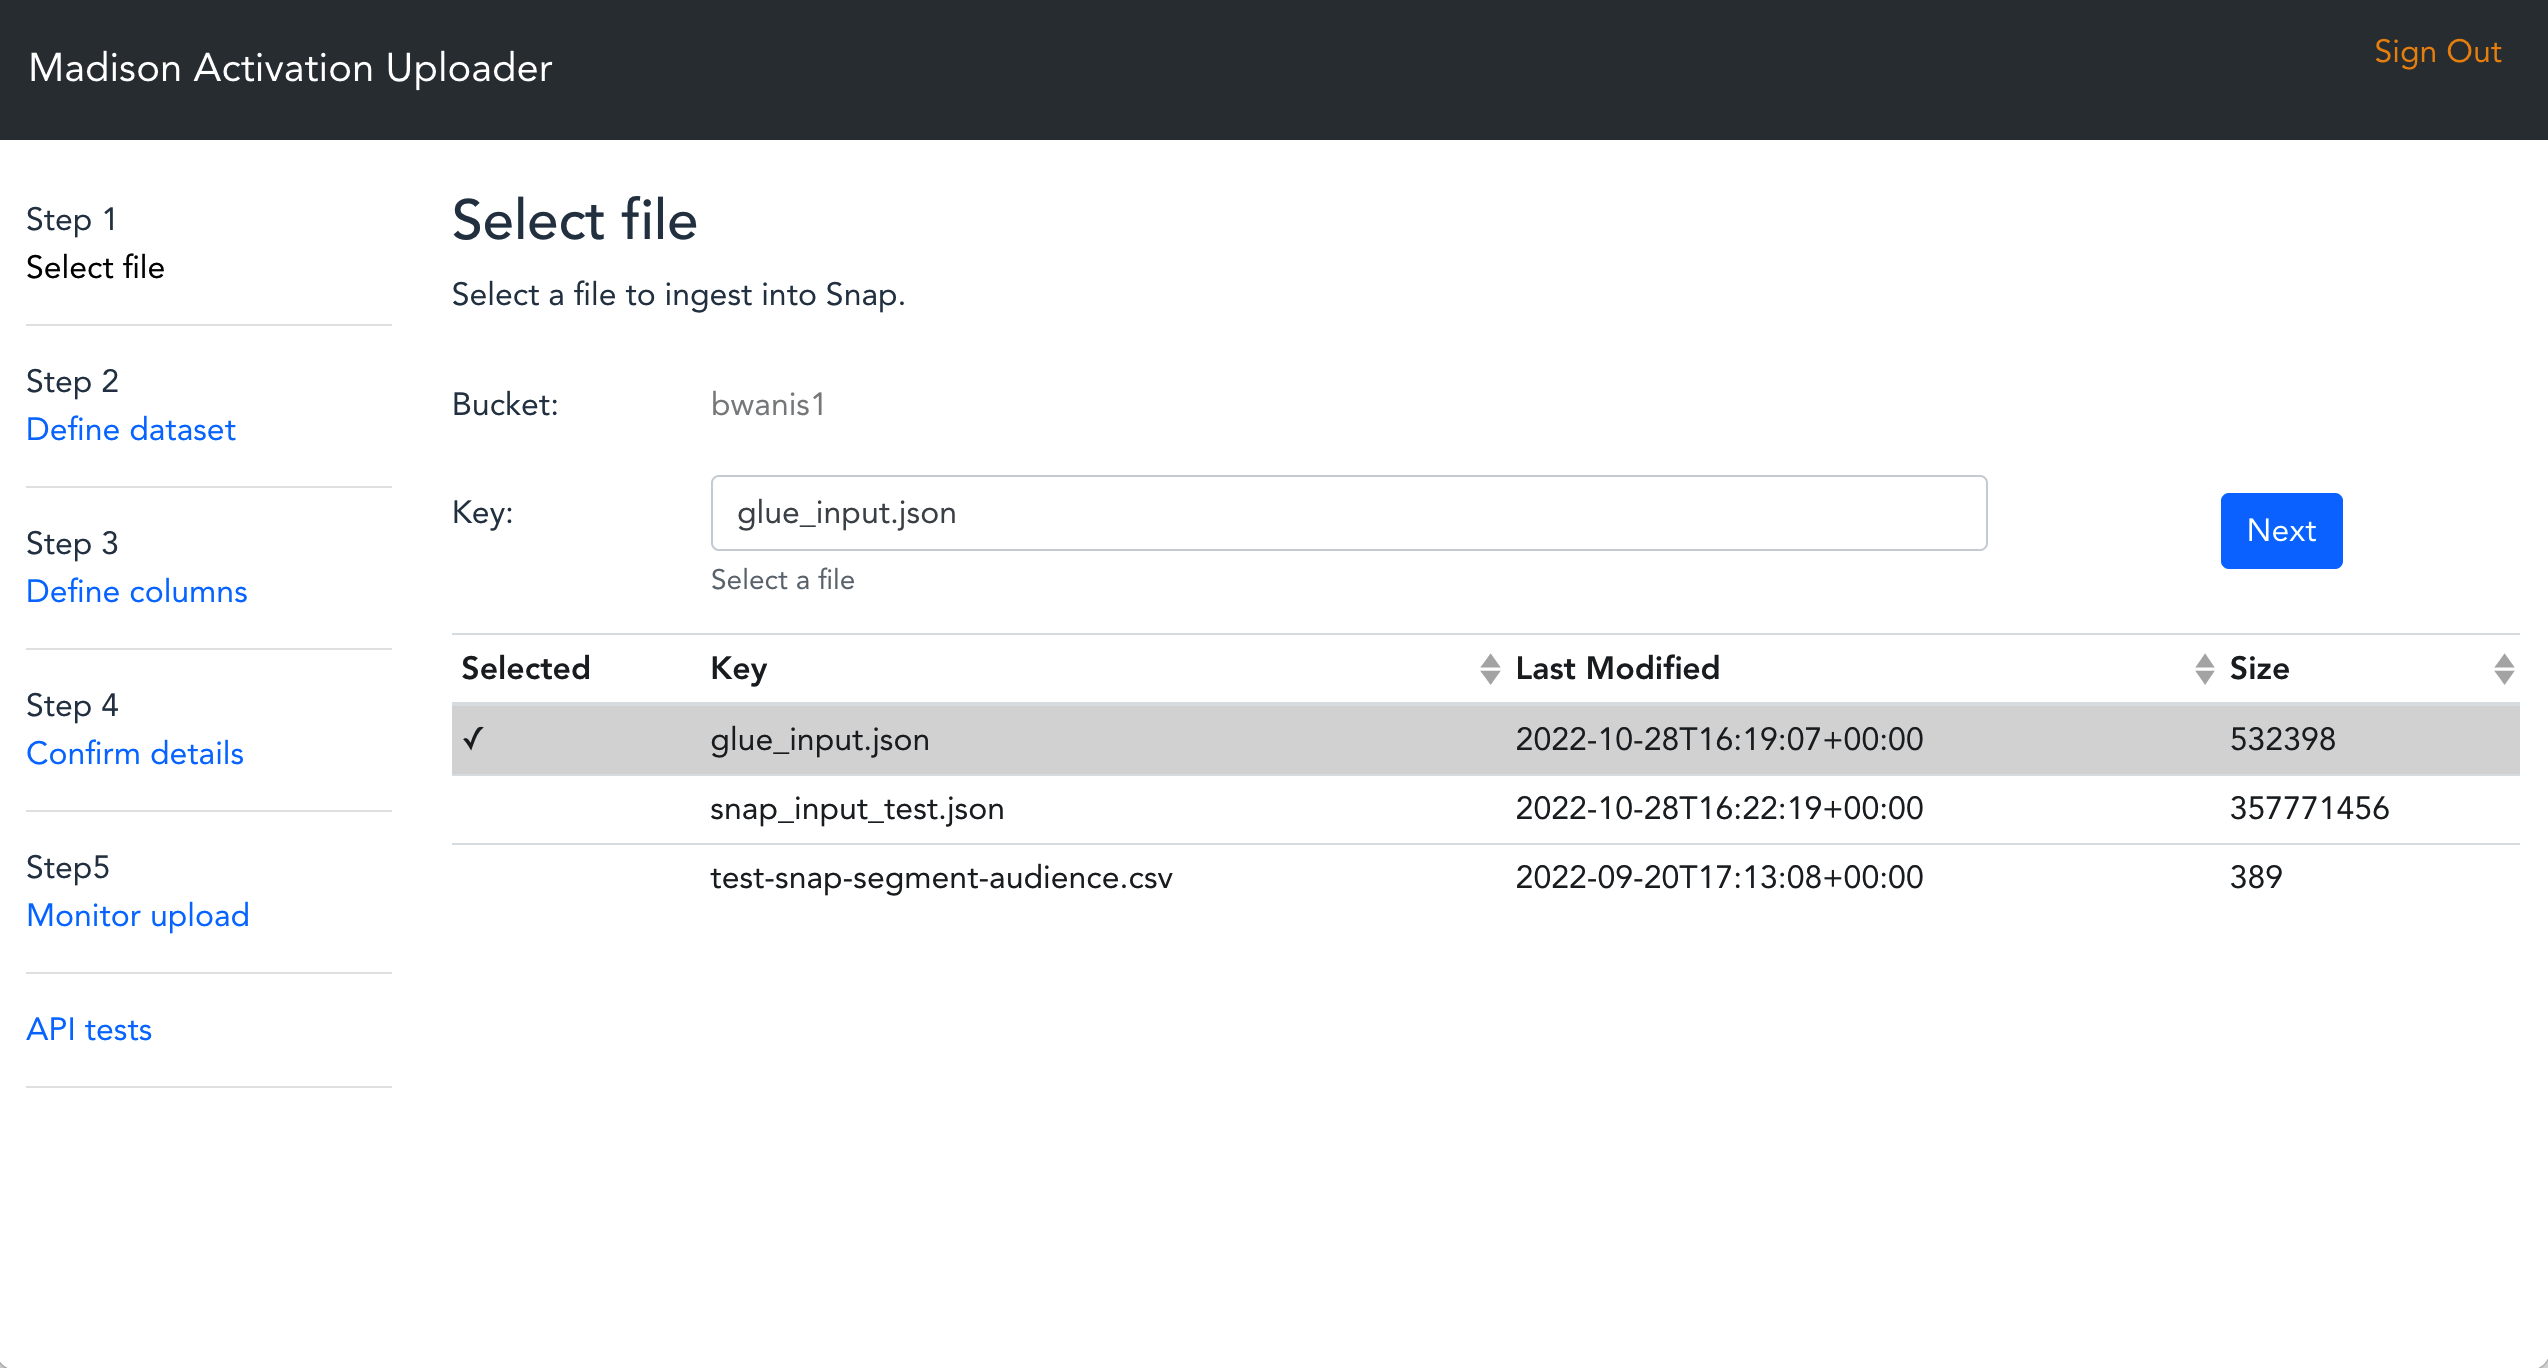Screen dimensions: 2548x1368
Task: Open Monitor upload step
Action: (x=138, y=915)
